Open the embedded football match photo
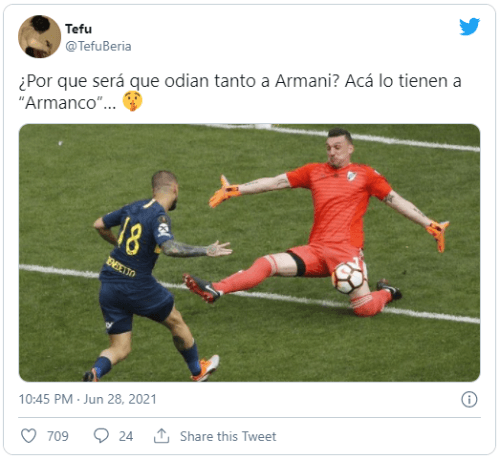Image resolution: width=500 pixels, height=459 pixels. pyautogui.click(x=249, y=253)
